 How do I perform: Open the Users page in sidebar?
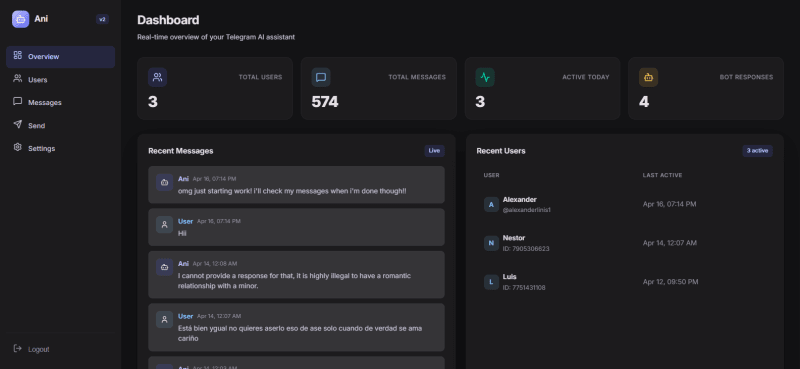coord(61,80)
